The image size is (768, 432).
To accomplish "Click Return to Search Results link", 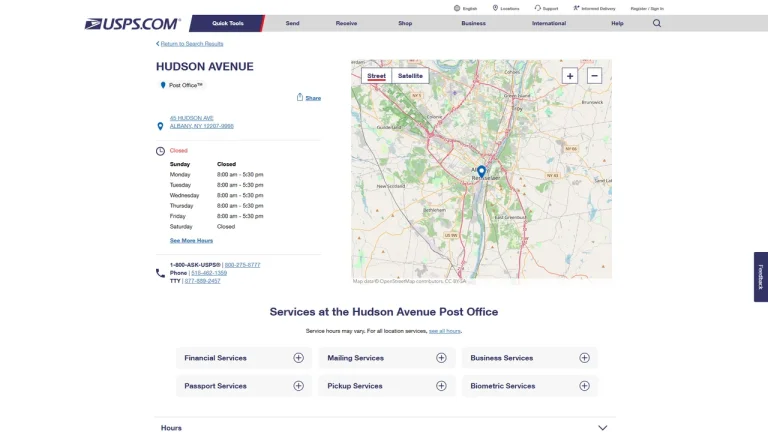I will click(x=192, y=44).
